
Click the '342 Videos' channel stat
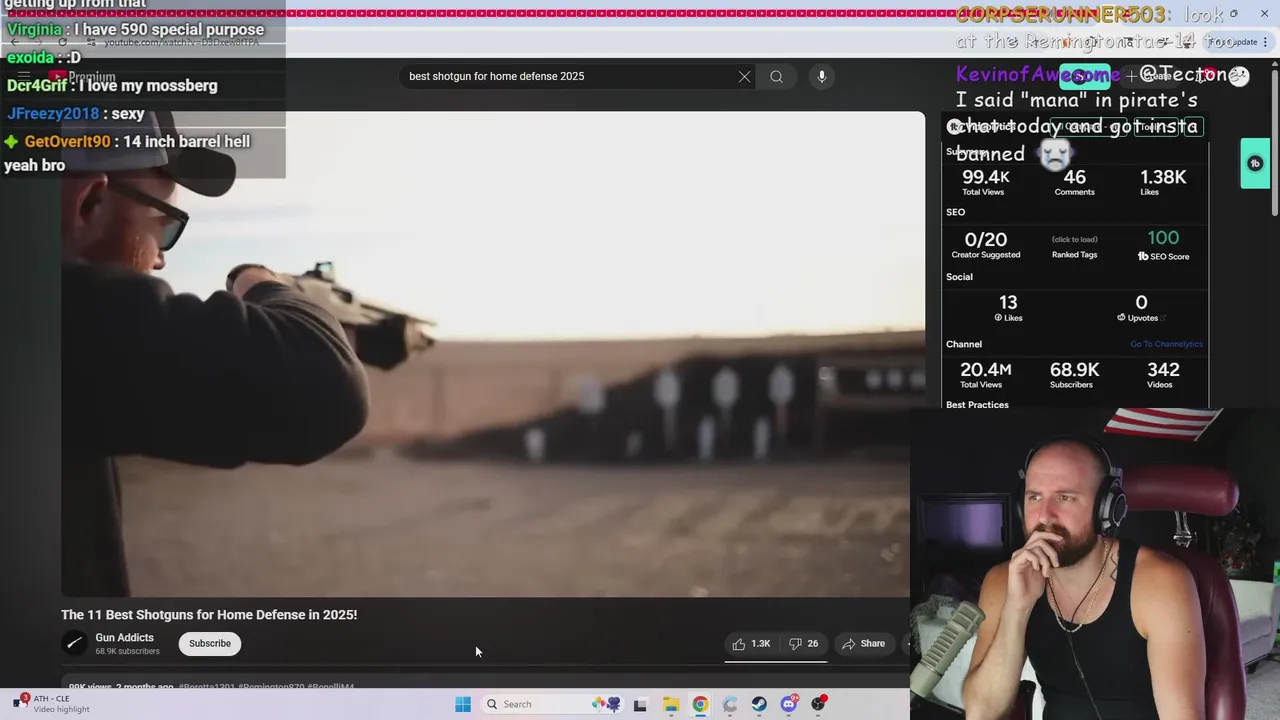[x=1163, y=374]
